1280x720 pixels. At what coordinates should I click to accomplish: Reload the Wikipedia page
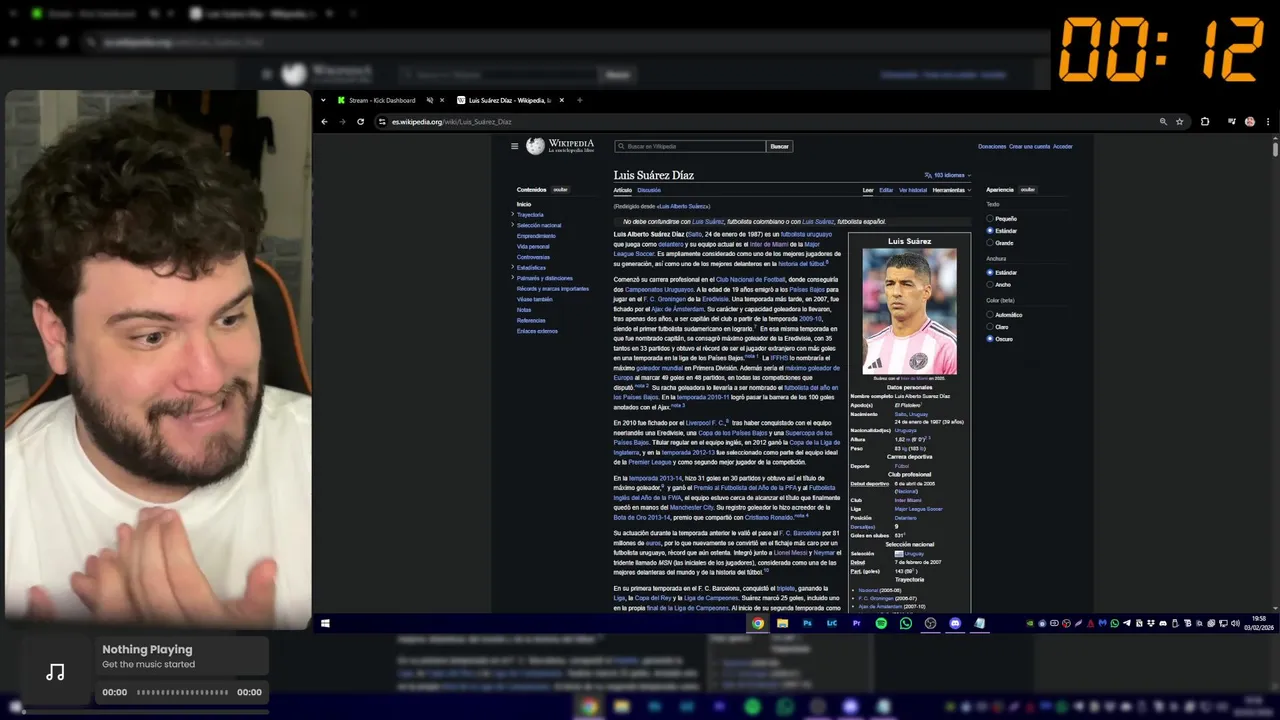pyautogui.click(x=360, y=122)
